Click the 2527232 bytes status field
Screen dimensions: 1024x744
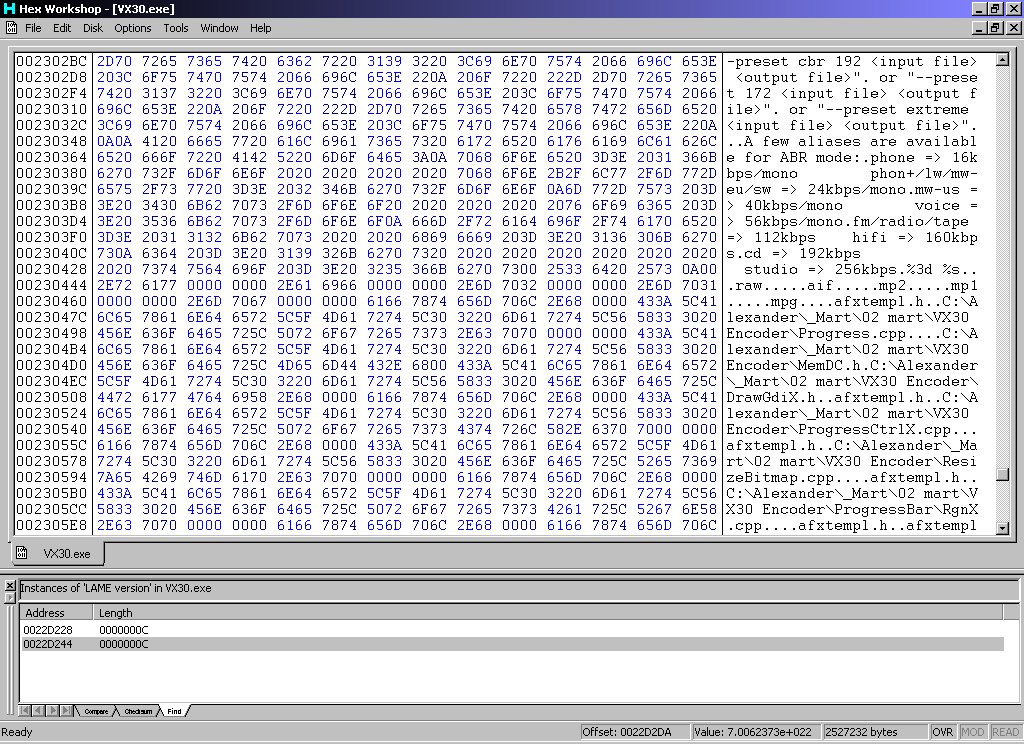(x=874, y=732)
